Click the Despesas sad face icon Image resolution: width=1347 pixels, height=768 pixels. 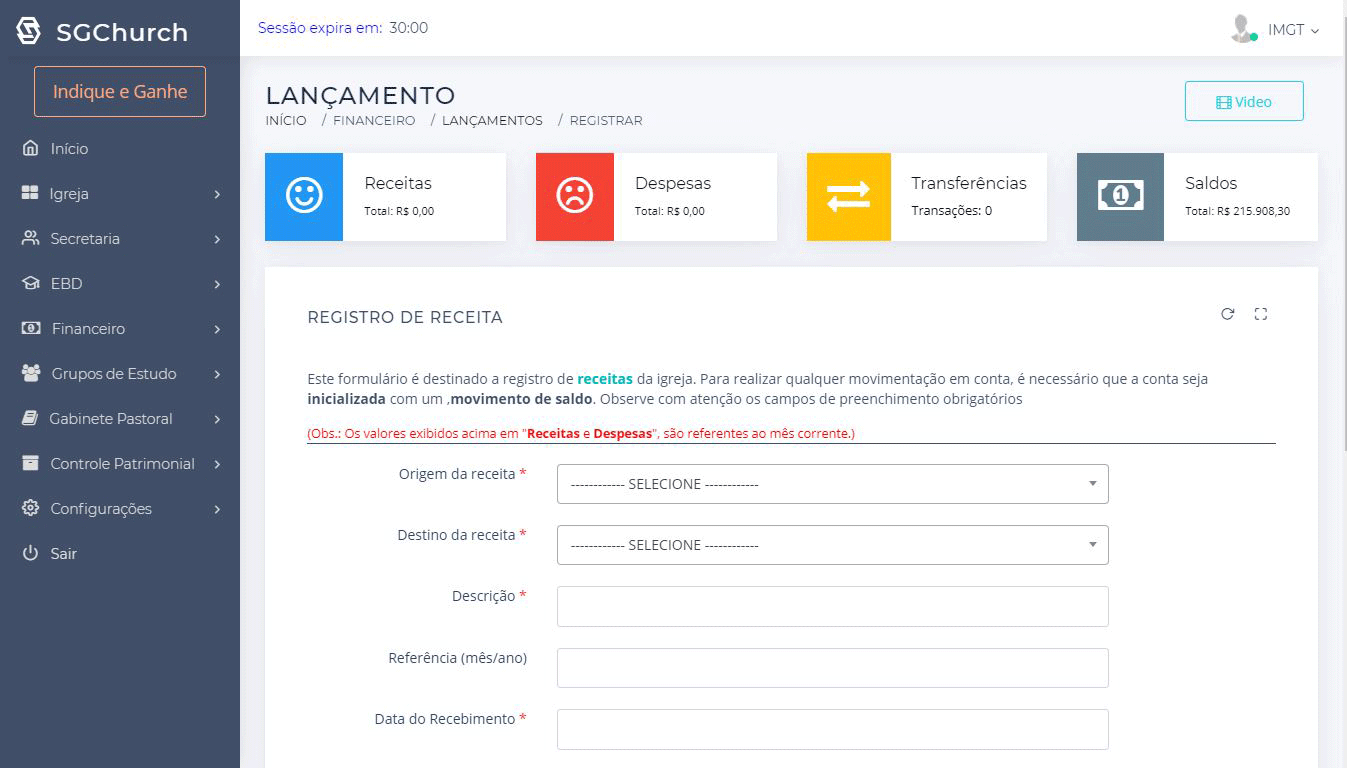pos(575,196)
